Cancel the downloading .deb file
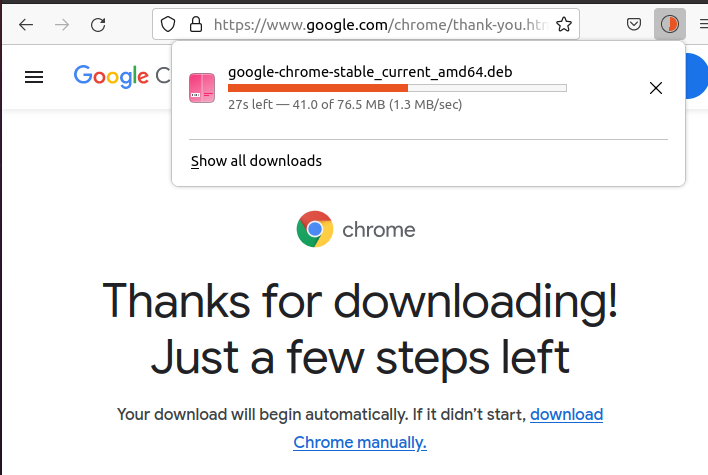This screenshot has width=708, height=475. (656, 88)
